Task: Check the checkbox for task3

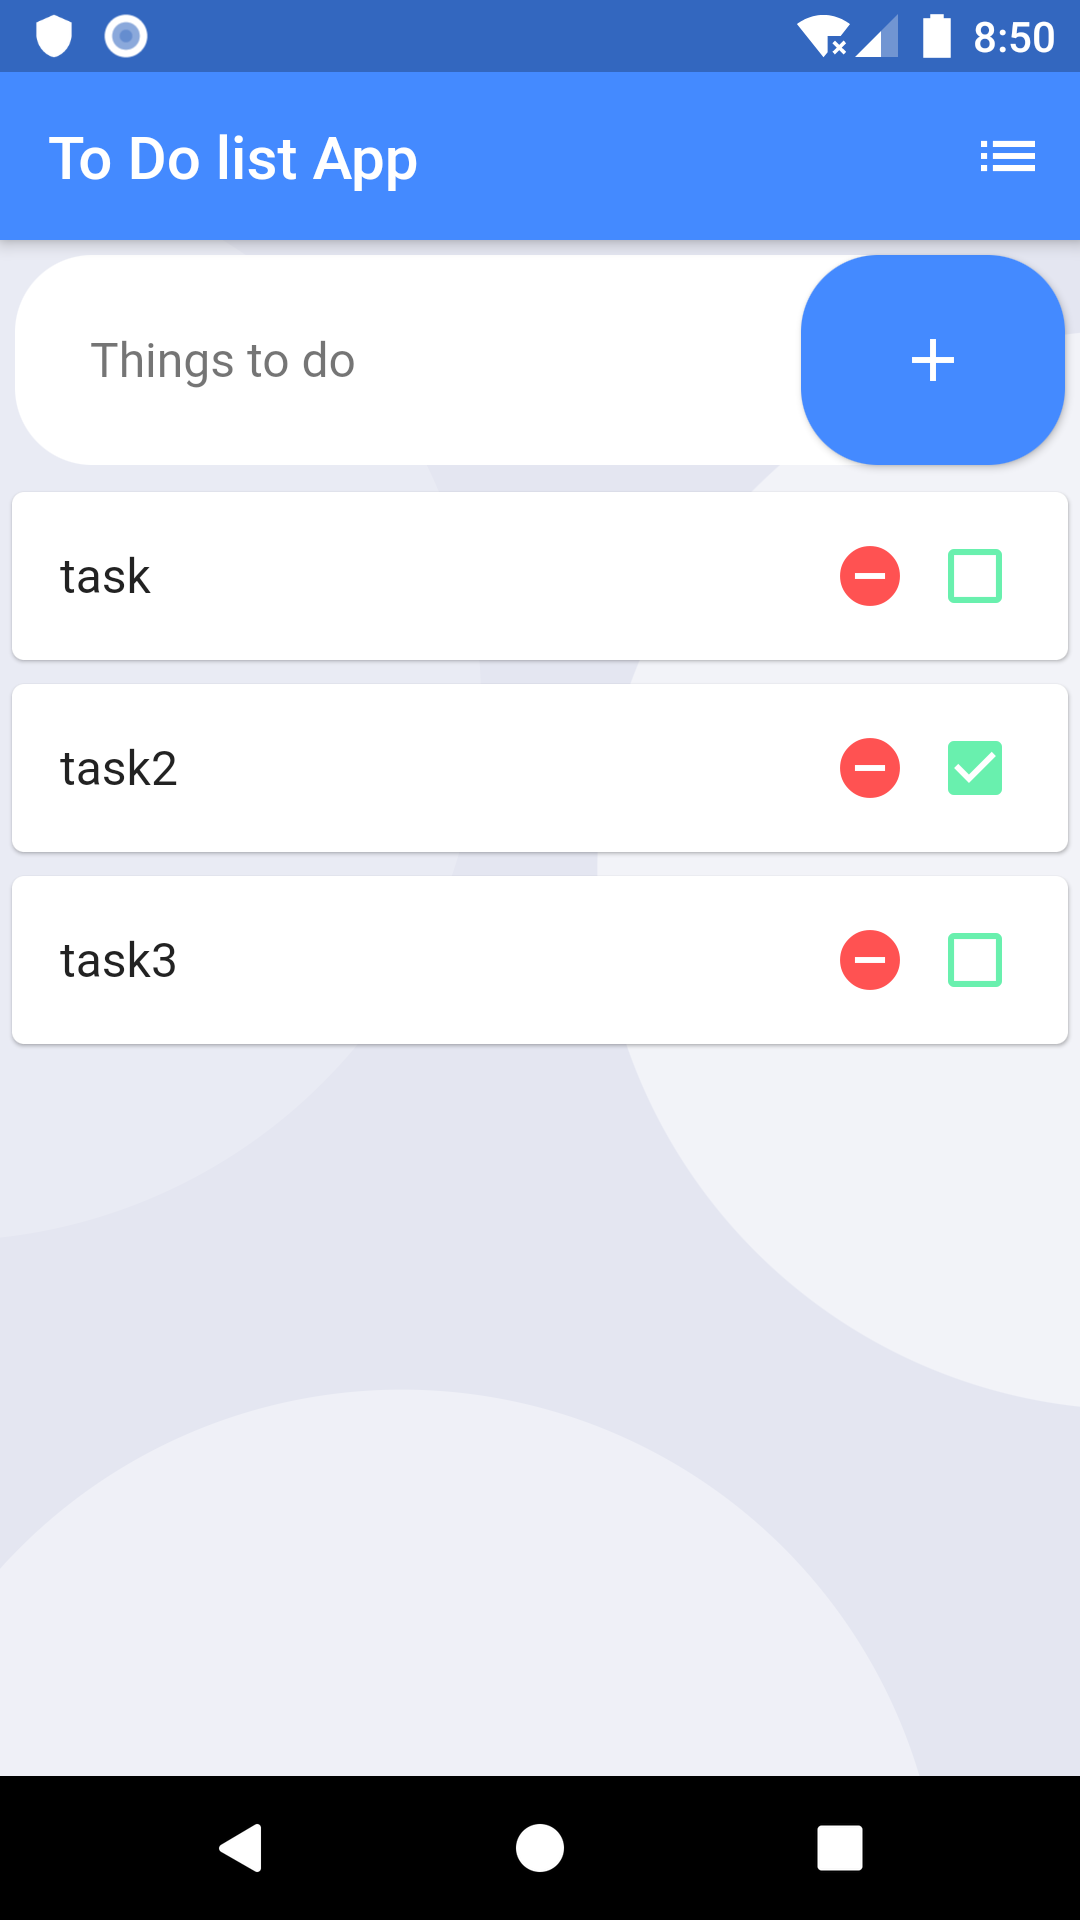Action: (975, 960)
